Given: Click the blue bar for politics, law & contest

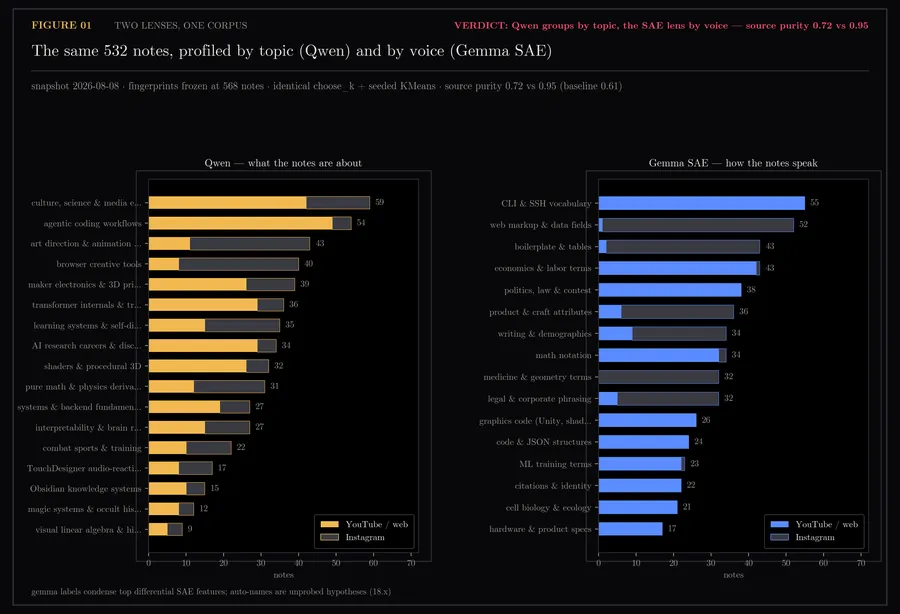Looking at the screenshot, I should [x=670, y=290].
